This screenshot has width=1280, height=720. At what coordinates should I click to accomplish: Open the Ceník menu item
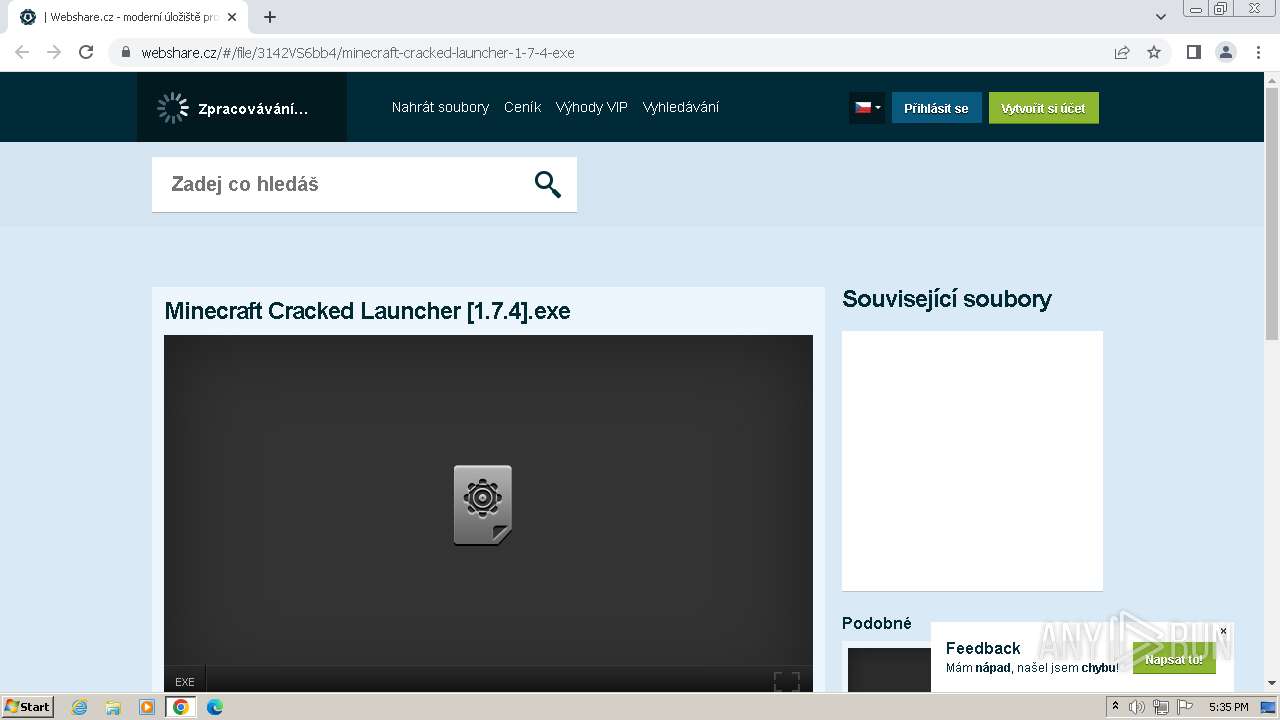tap(522, 107)
